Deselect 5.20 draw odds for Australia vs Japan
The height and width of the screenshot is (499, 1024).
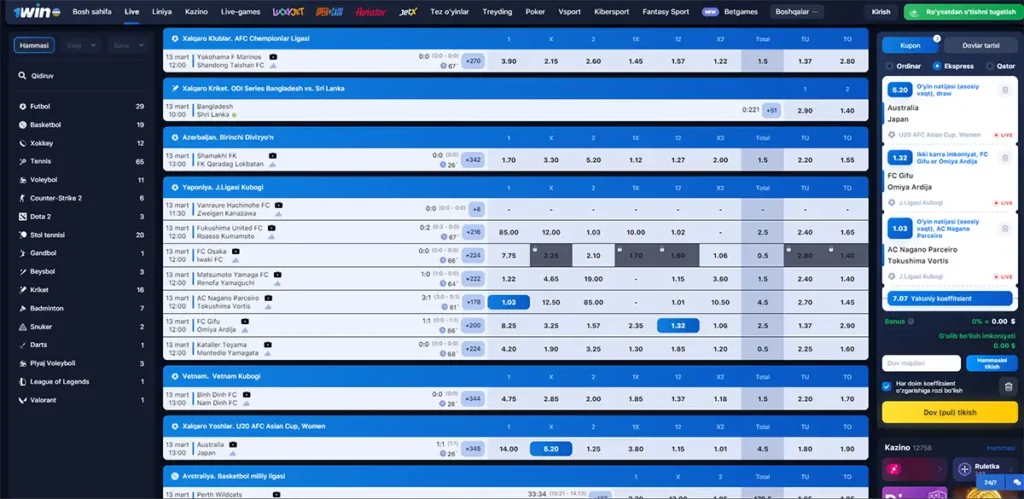pyautogui.click(x=551, y=449)
